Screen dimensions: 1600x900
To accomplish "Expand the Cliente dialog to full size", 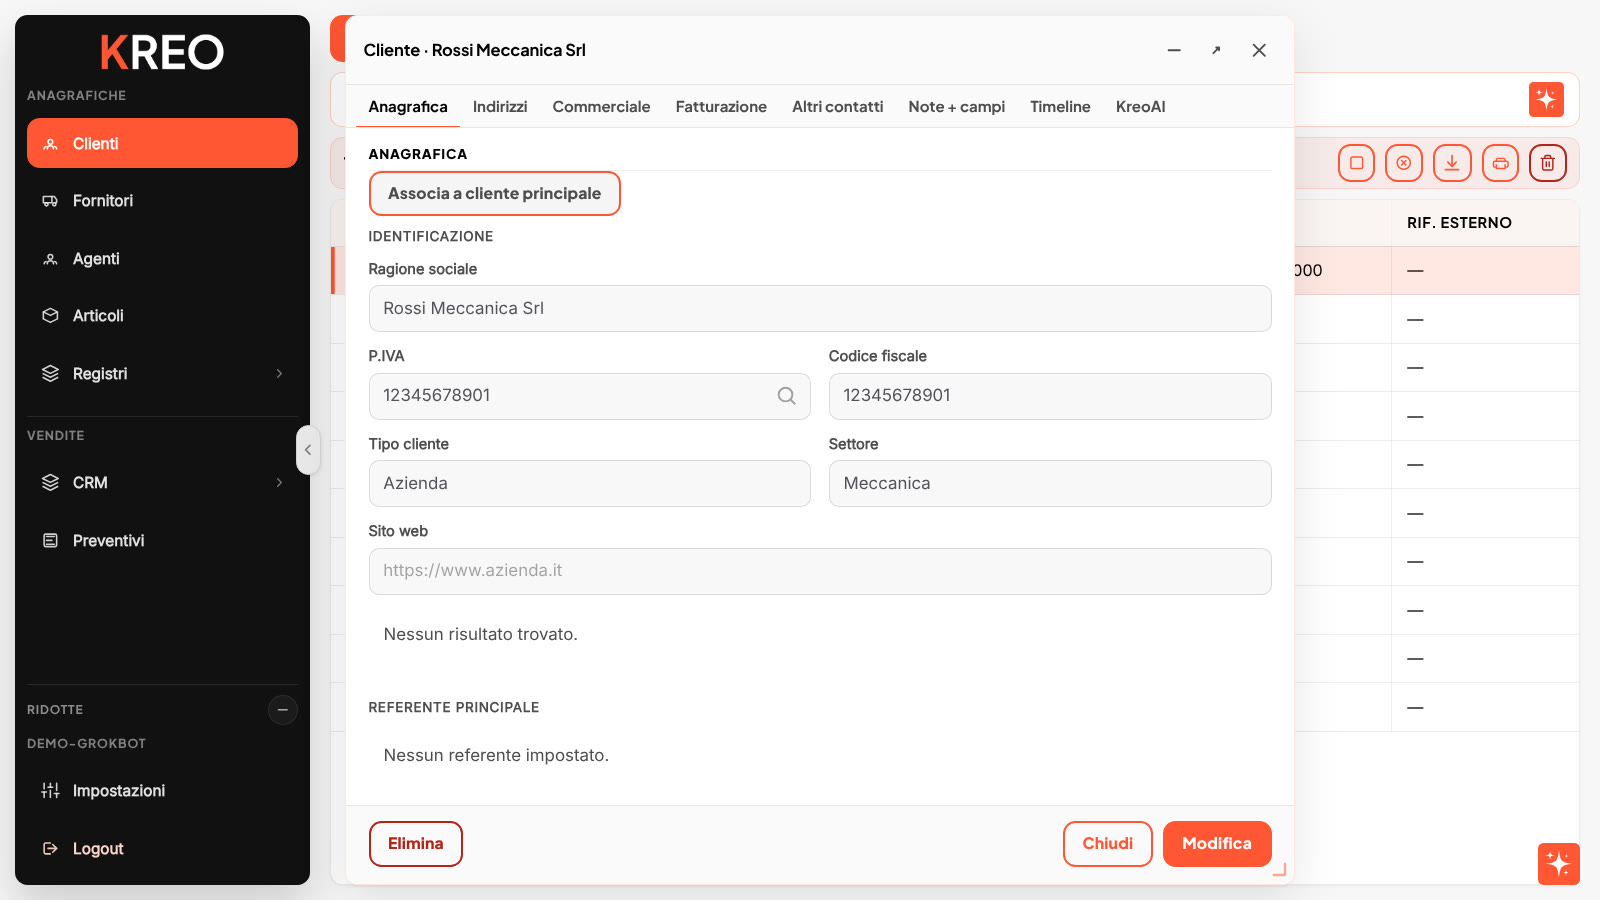I will (1216, 50).
